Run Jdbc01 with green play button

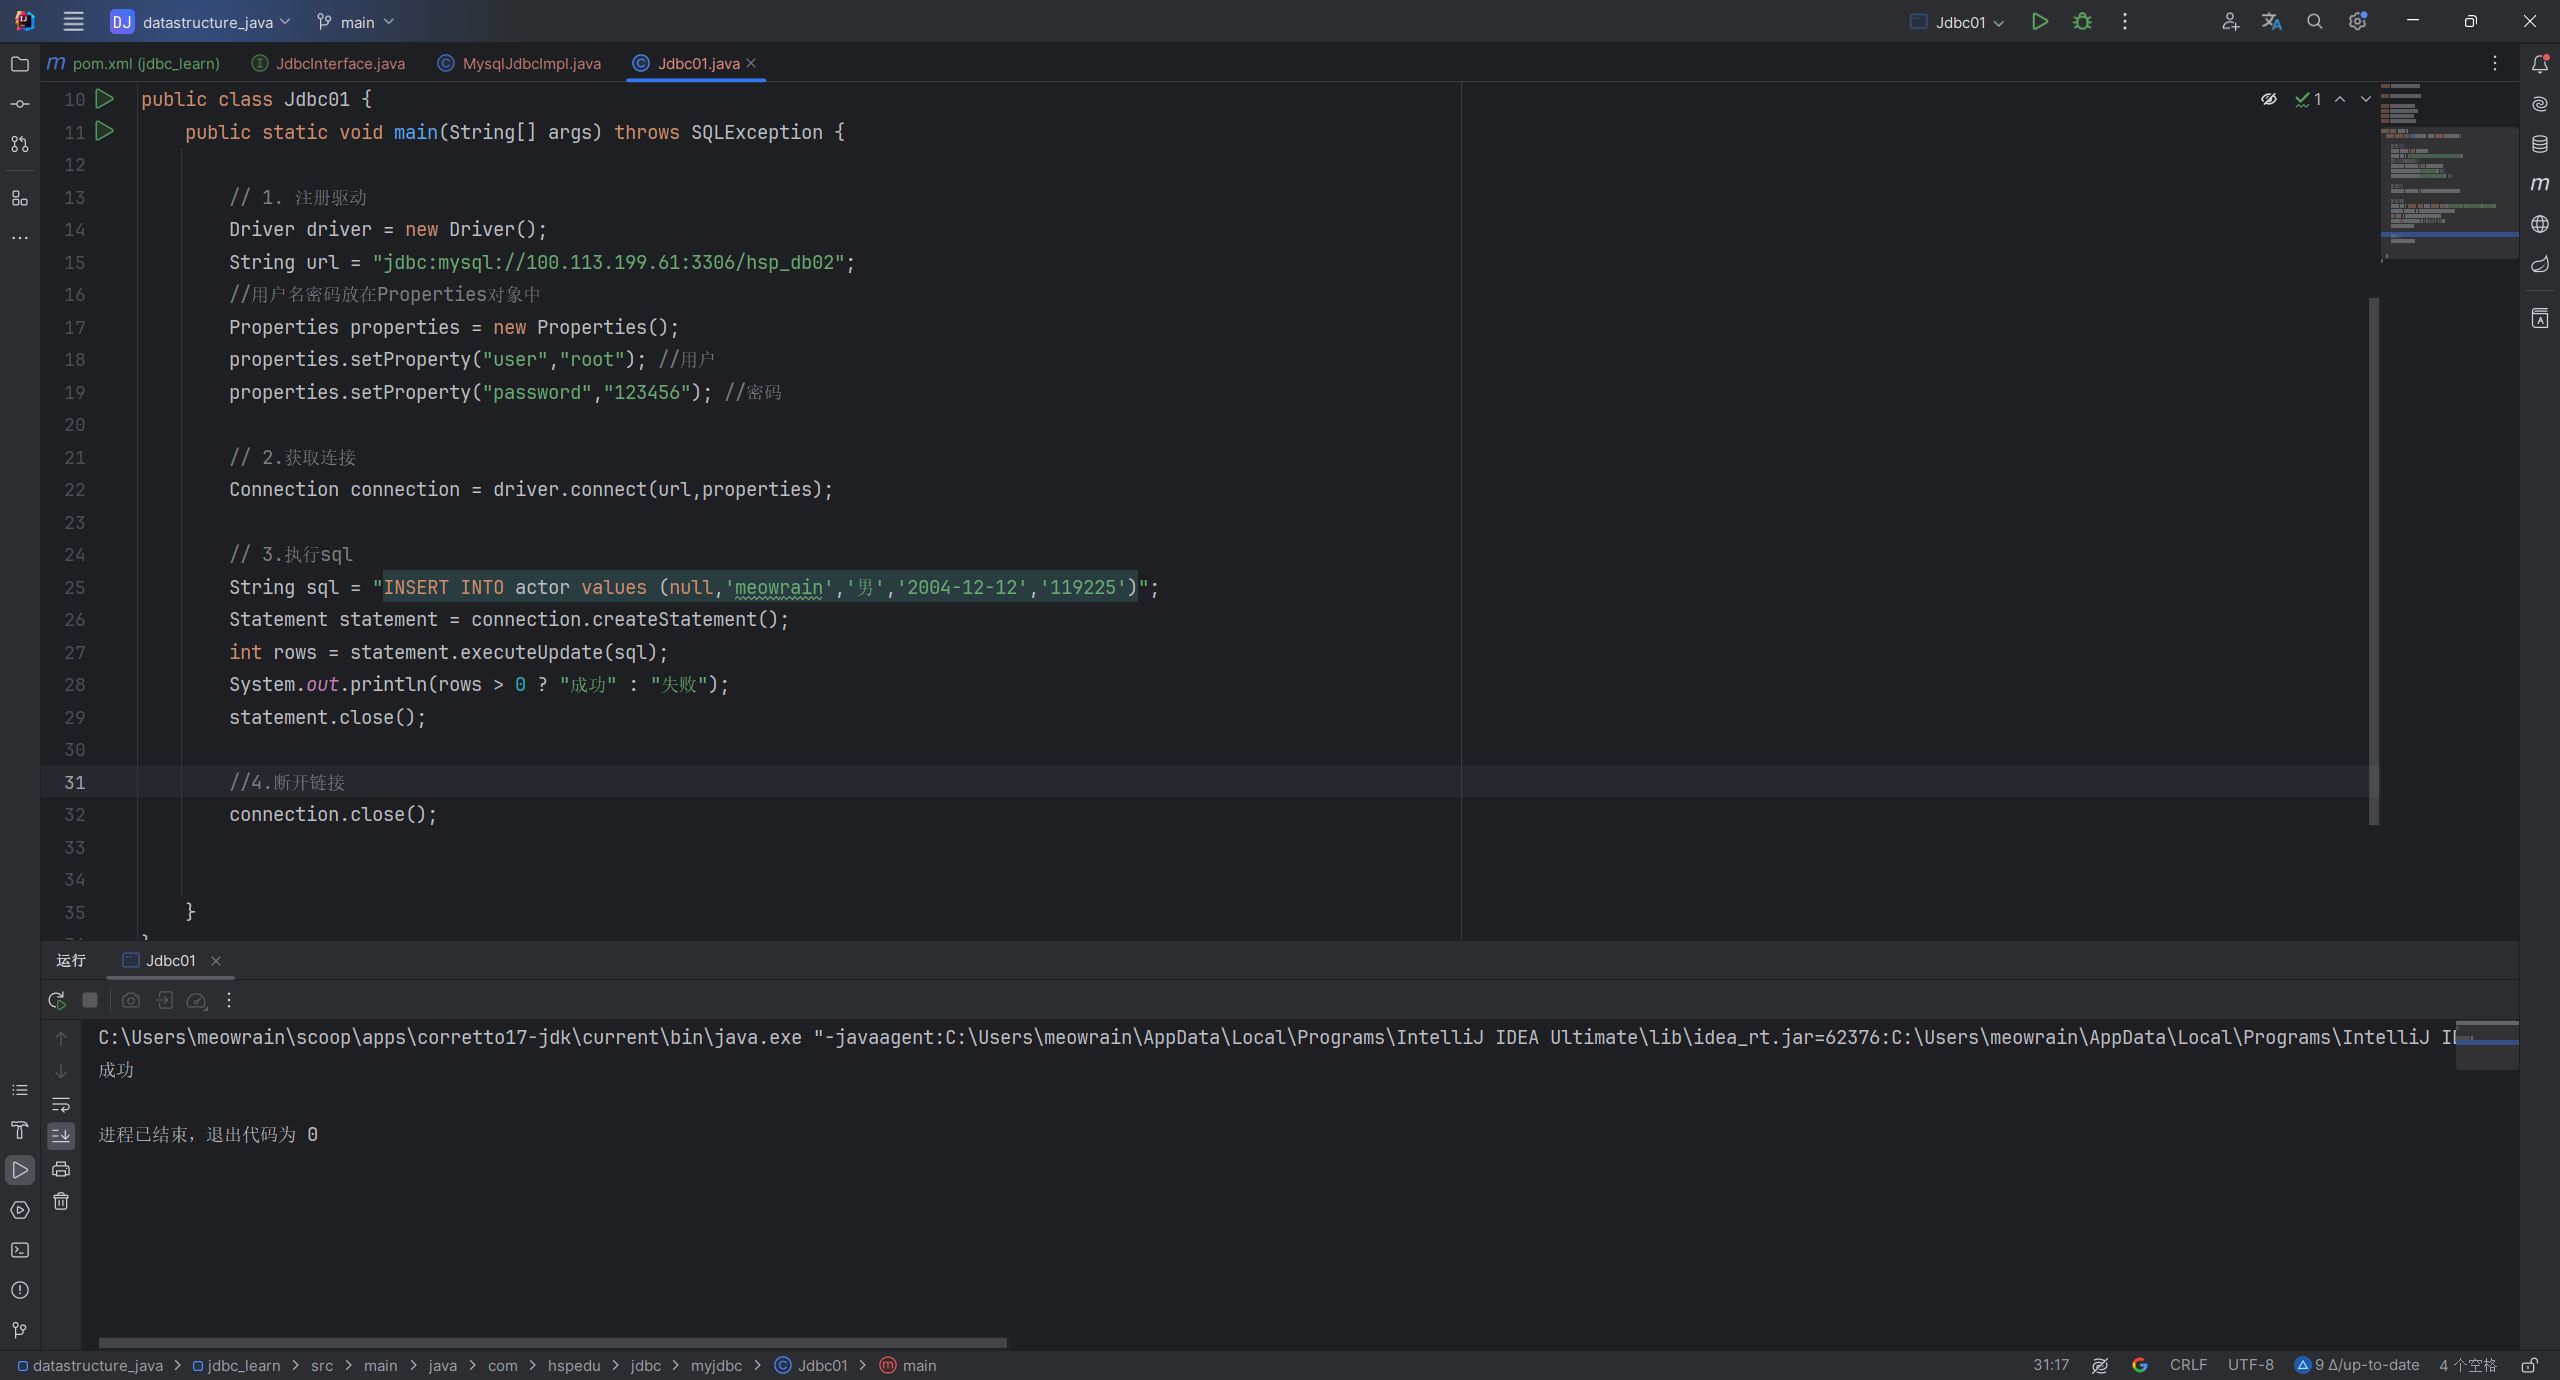pos(2039,22)
